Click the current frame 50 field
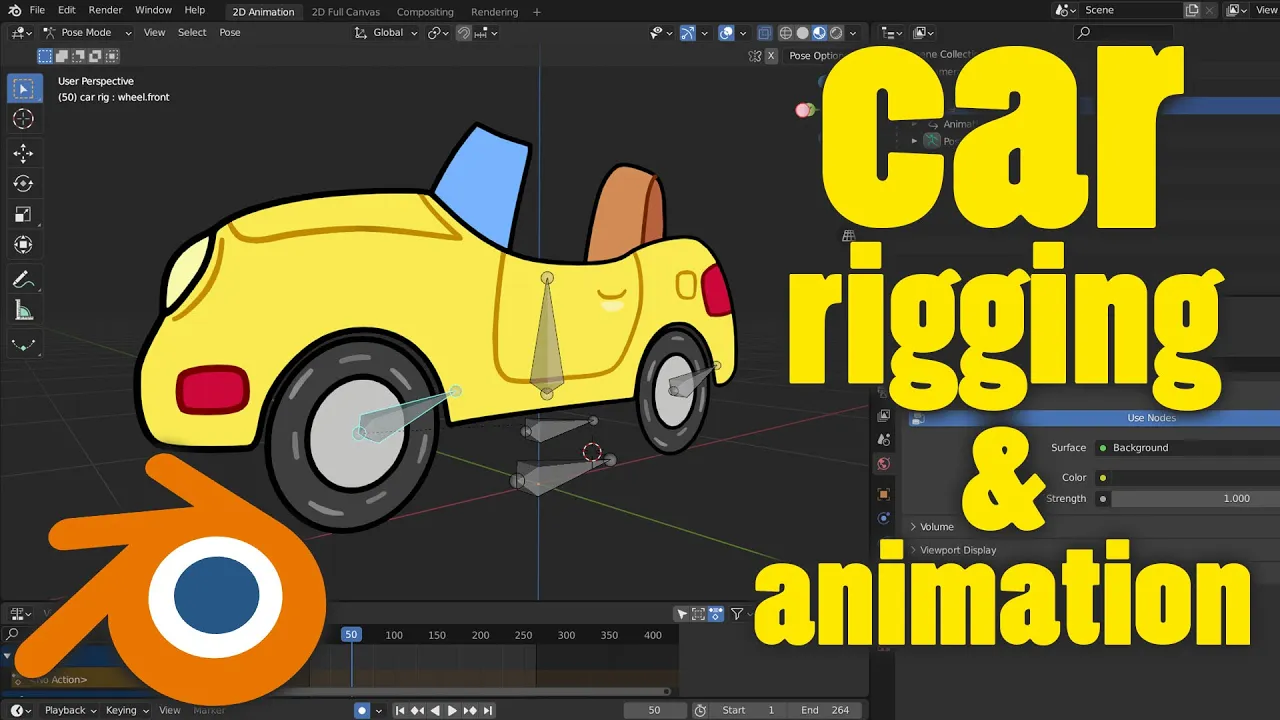This screenshot has height=720, width=1280. click(654, 710)
